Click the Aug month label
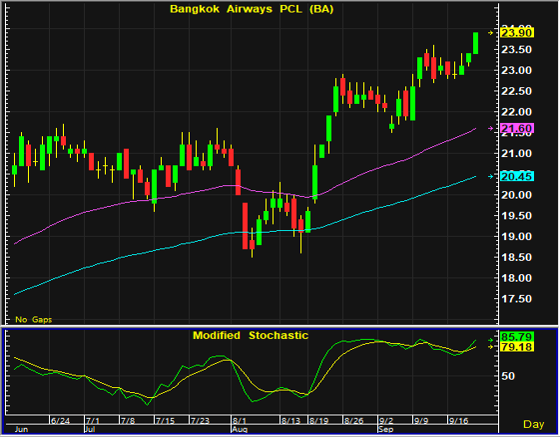560x437 pixels. pyautogui.click(x=239, y=429)
